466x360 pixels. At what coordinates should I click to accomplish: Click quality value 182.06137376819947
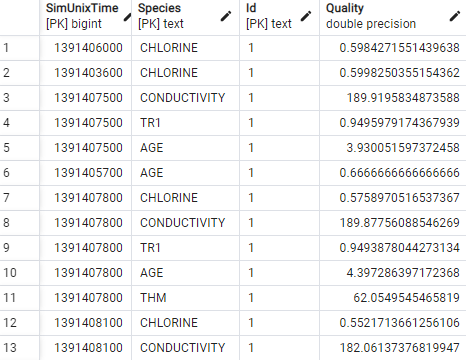[393, 348]
